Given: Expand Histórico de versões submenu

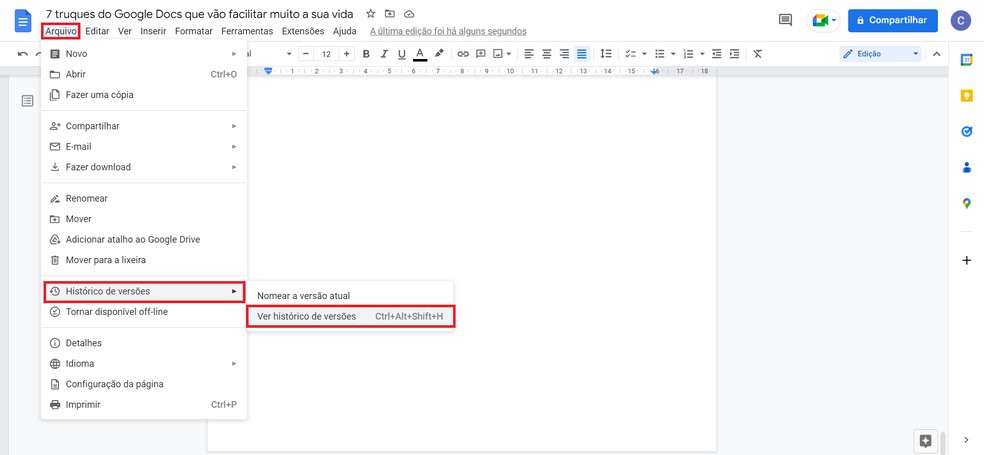Looking at the screenshot, I should pyautogui.click(x=144, y=291).
